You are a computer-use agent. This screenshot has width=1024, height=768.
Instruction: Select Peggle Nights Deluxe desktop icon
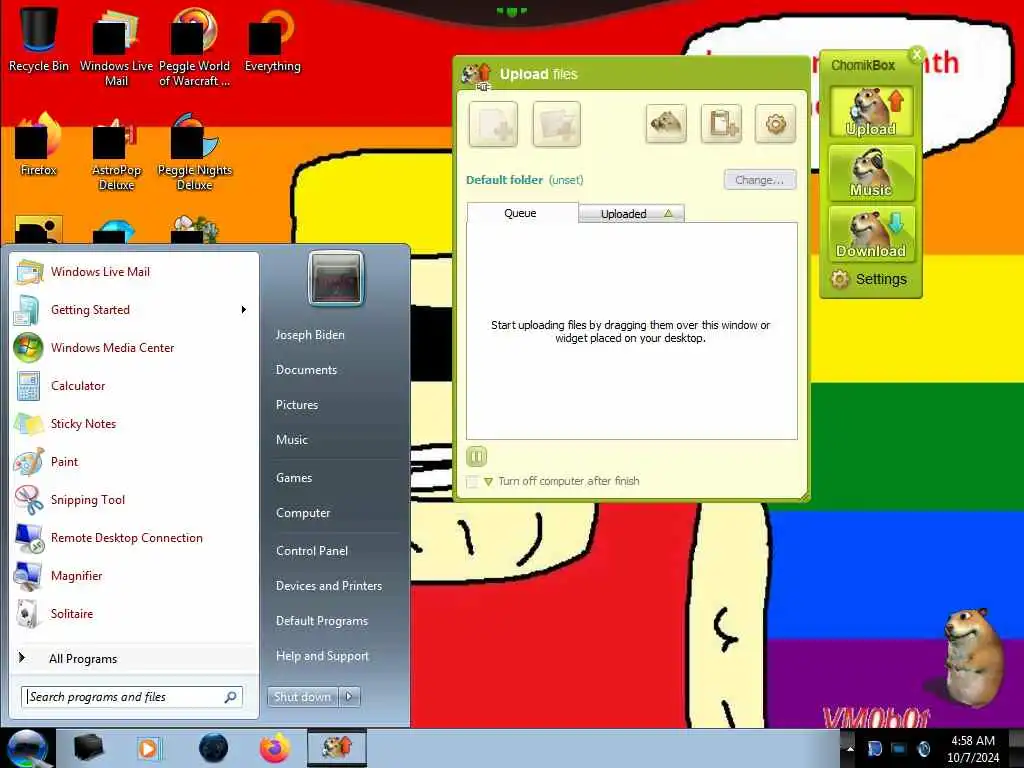tap(195, 152)
